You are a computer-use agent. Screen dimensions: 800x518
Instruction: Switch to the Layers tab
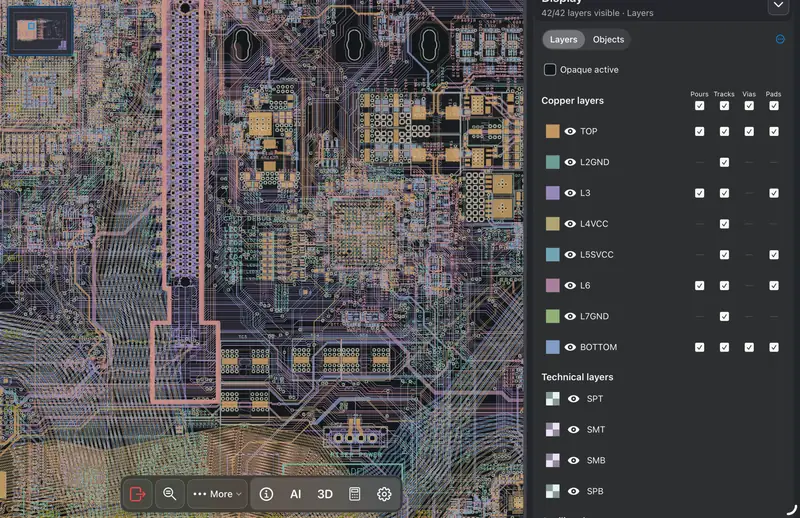(563, 39)
